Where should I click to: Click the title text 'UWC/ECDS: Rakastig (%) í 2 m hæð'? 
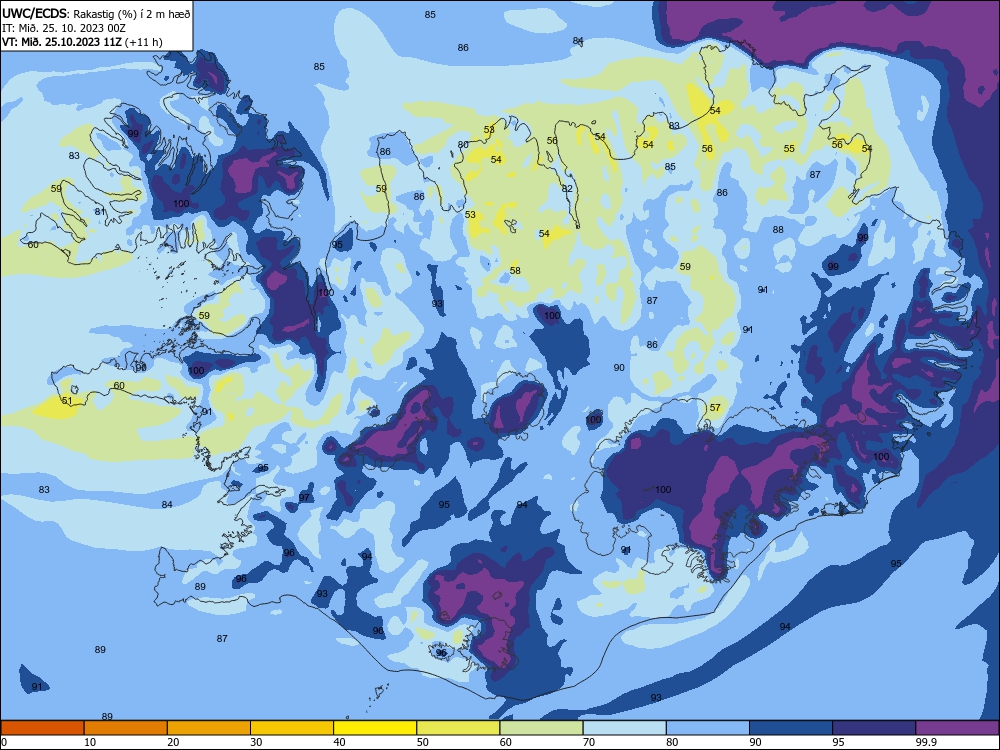tap(96, 13)
